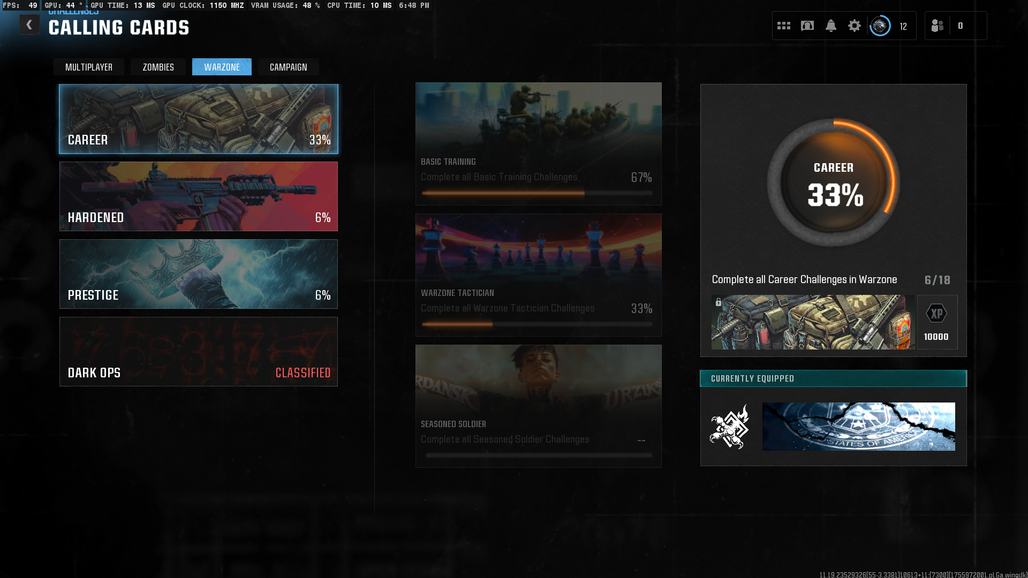This screenshot has width=1028, height=578.
Task: Click 'Complete all Career Challenges in Warzone' text
Action: pyautogui.click(x=804, y=280)
